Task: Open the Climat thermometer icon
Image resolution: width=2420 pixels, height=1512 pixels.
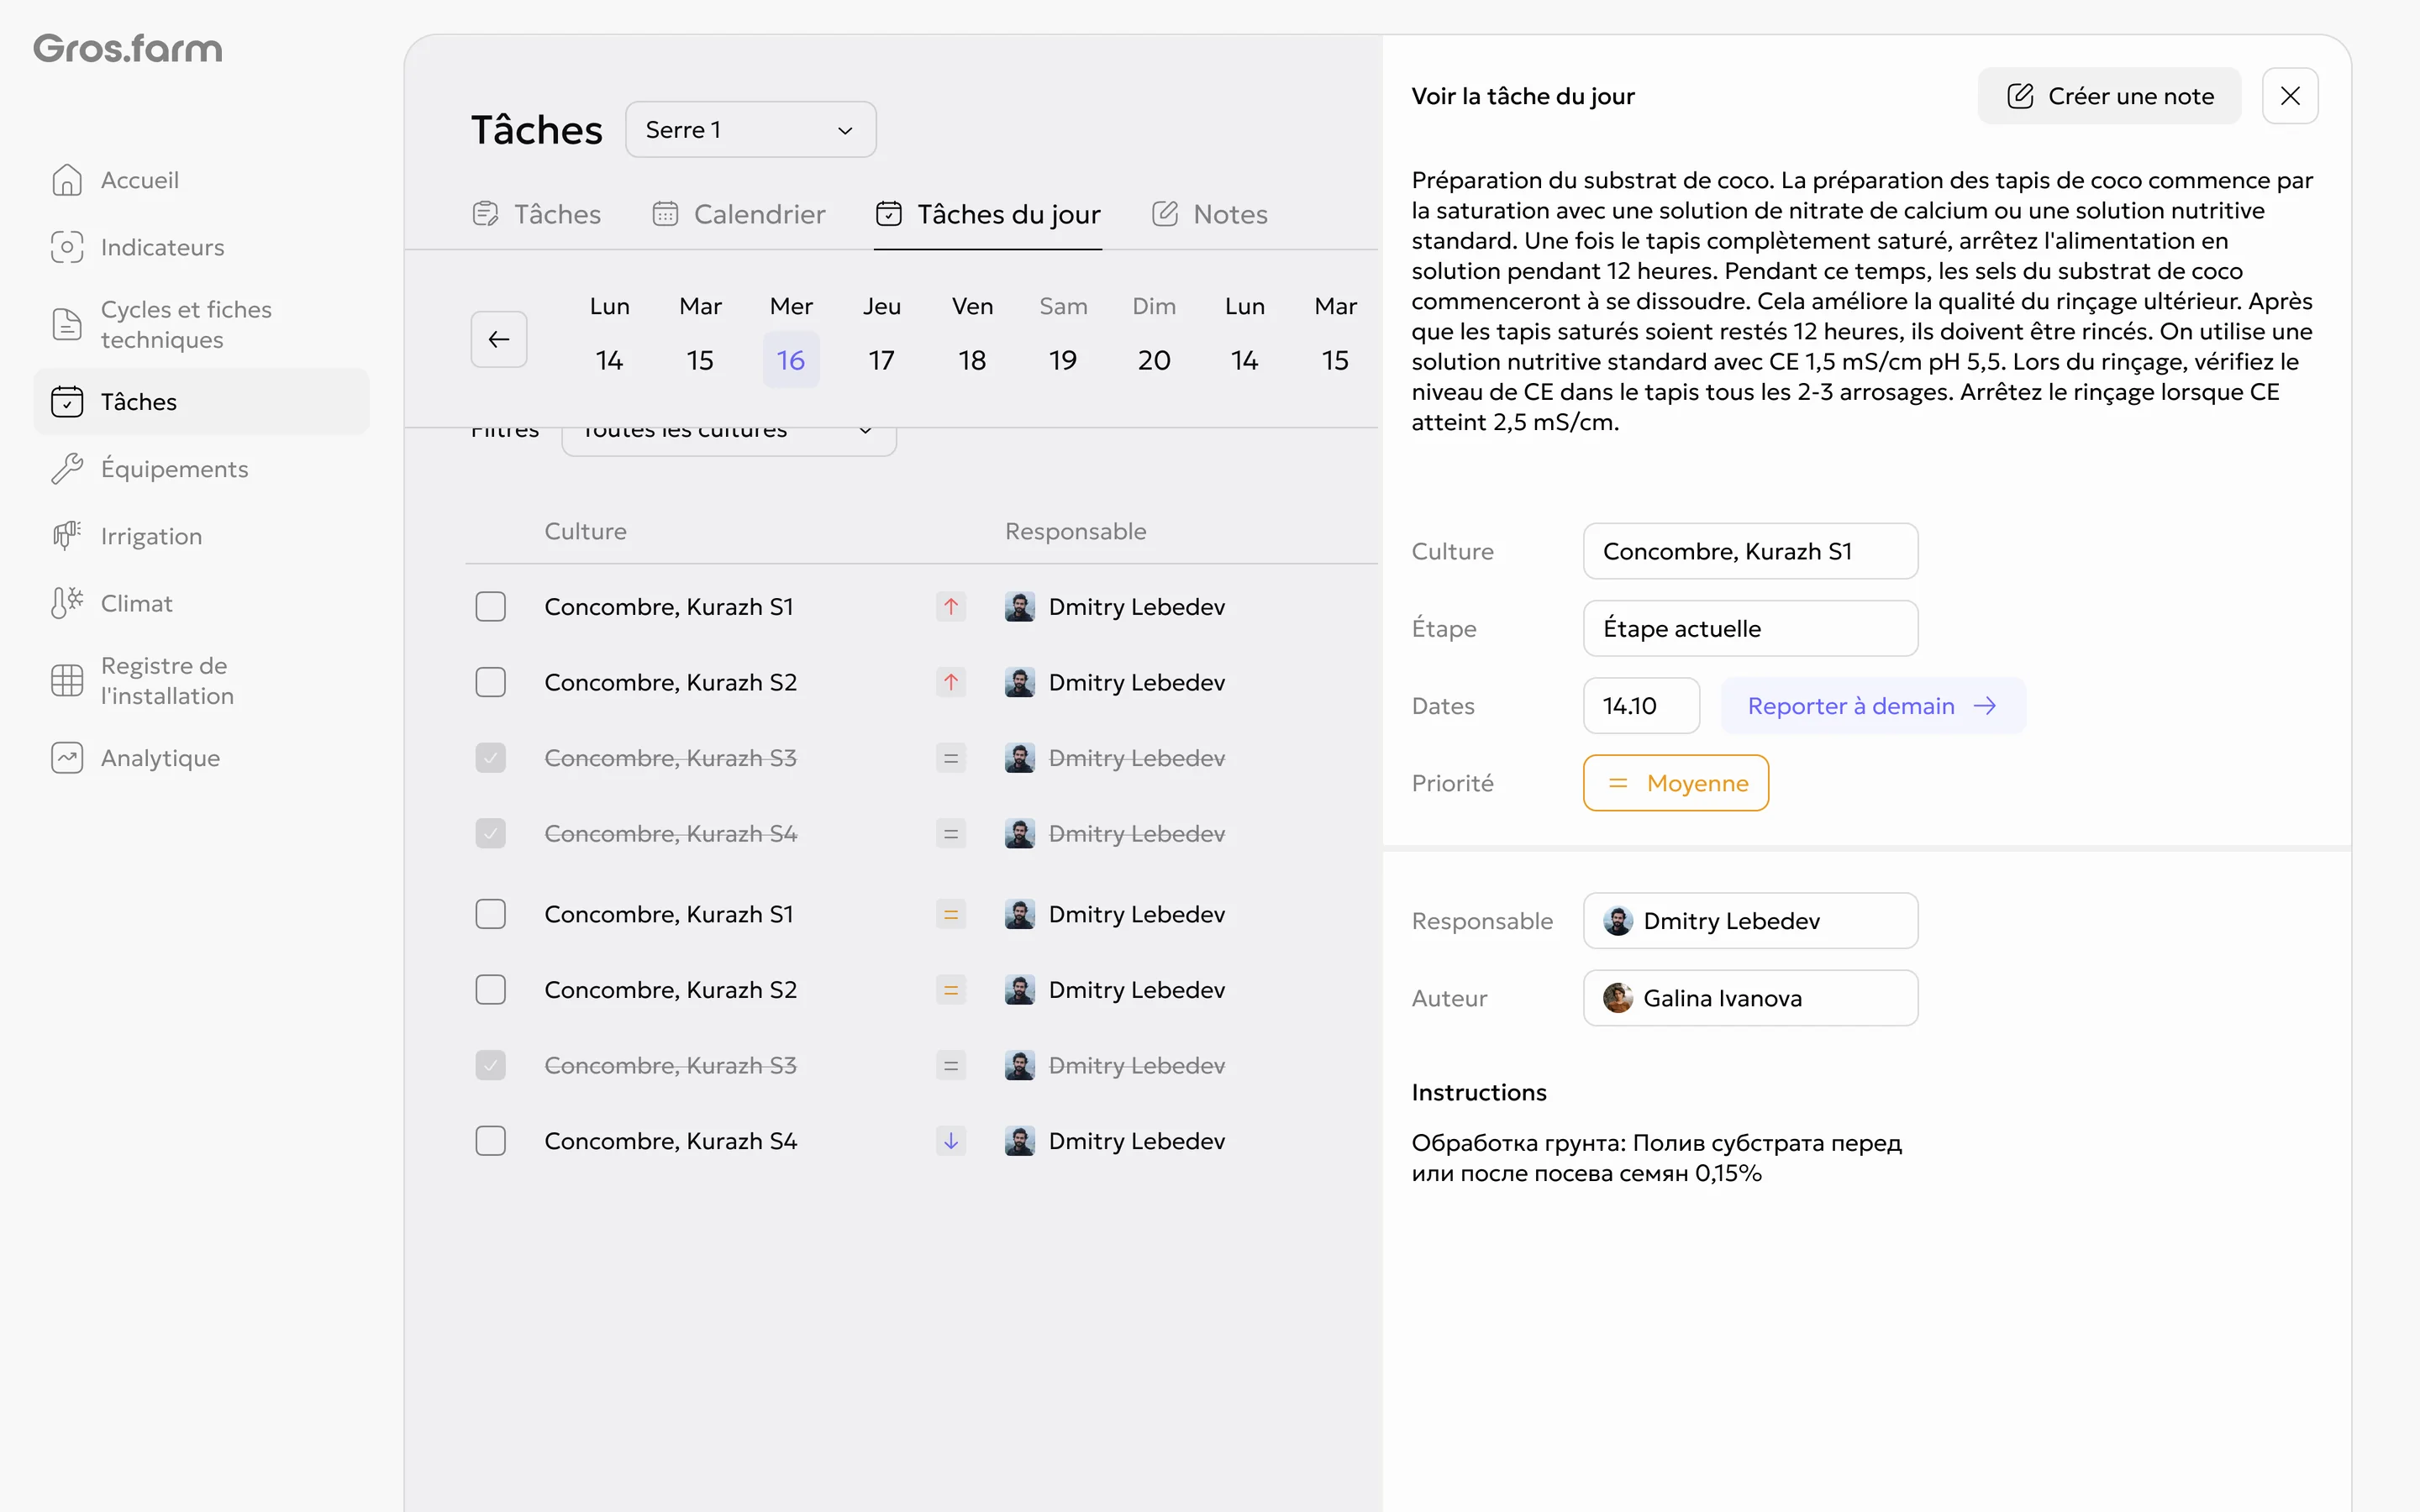Action: click(67, 603)
